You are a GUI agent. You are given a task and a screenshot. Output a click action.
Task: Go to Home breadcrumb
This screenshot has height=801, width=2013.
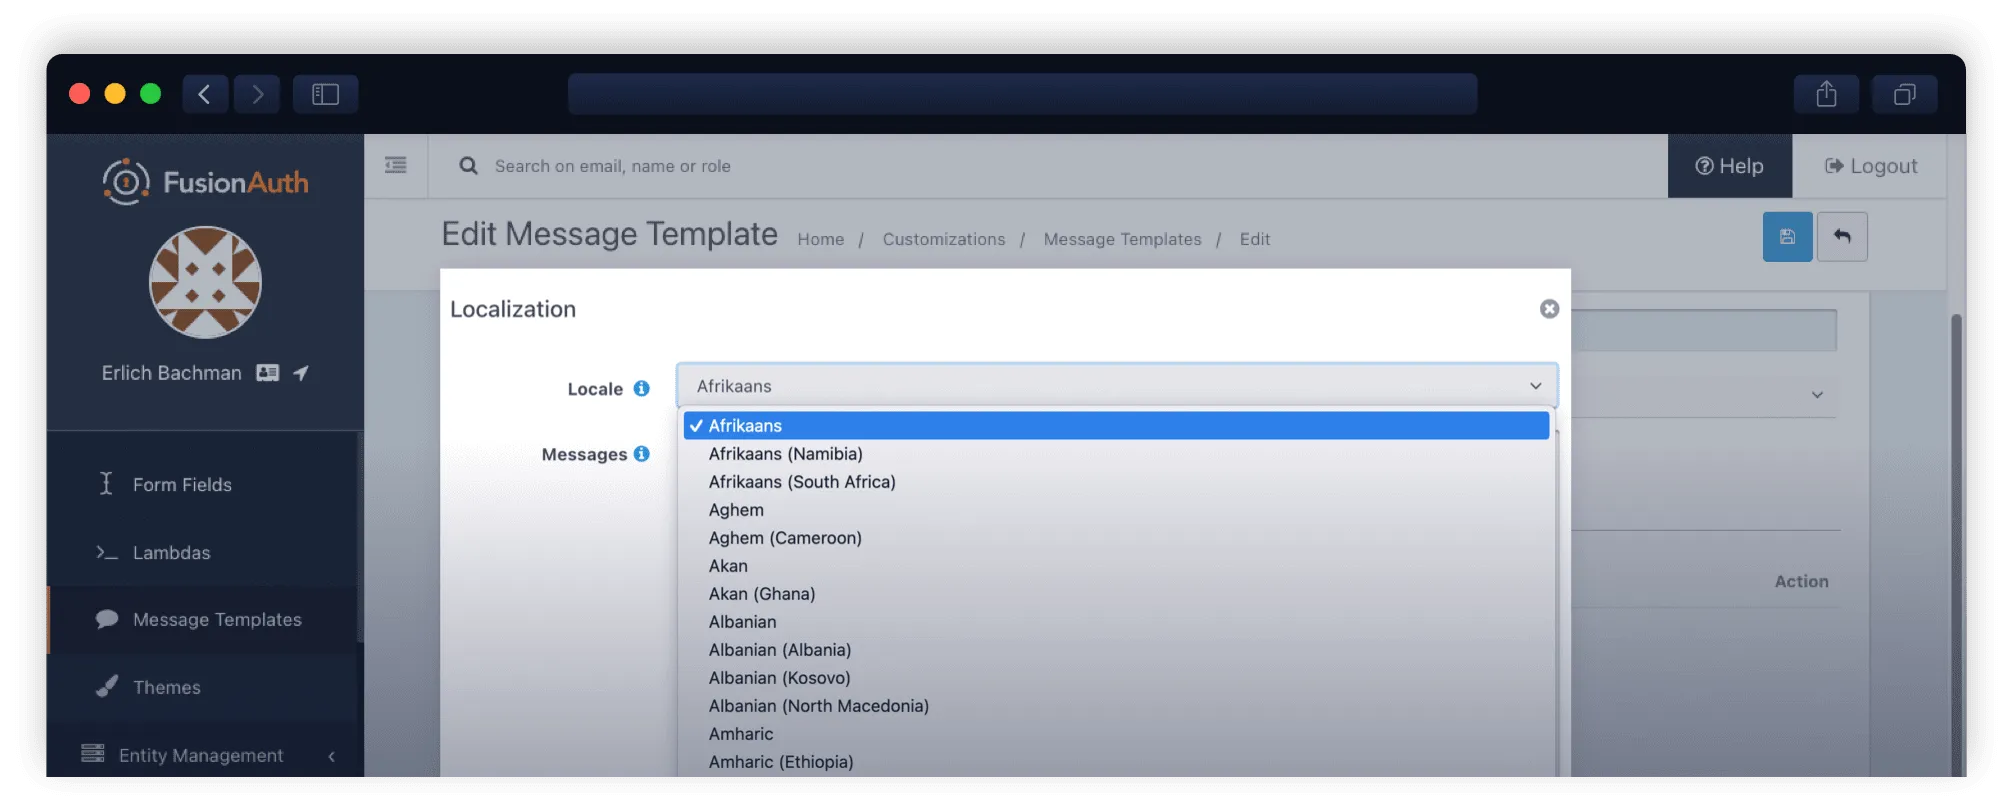coord(820,239)
